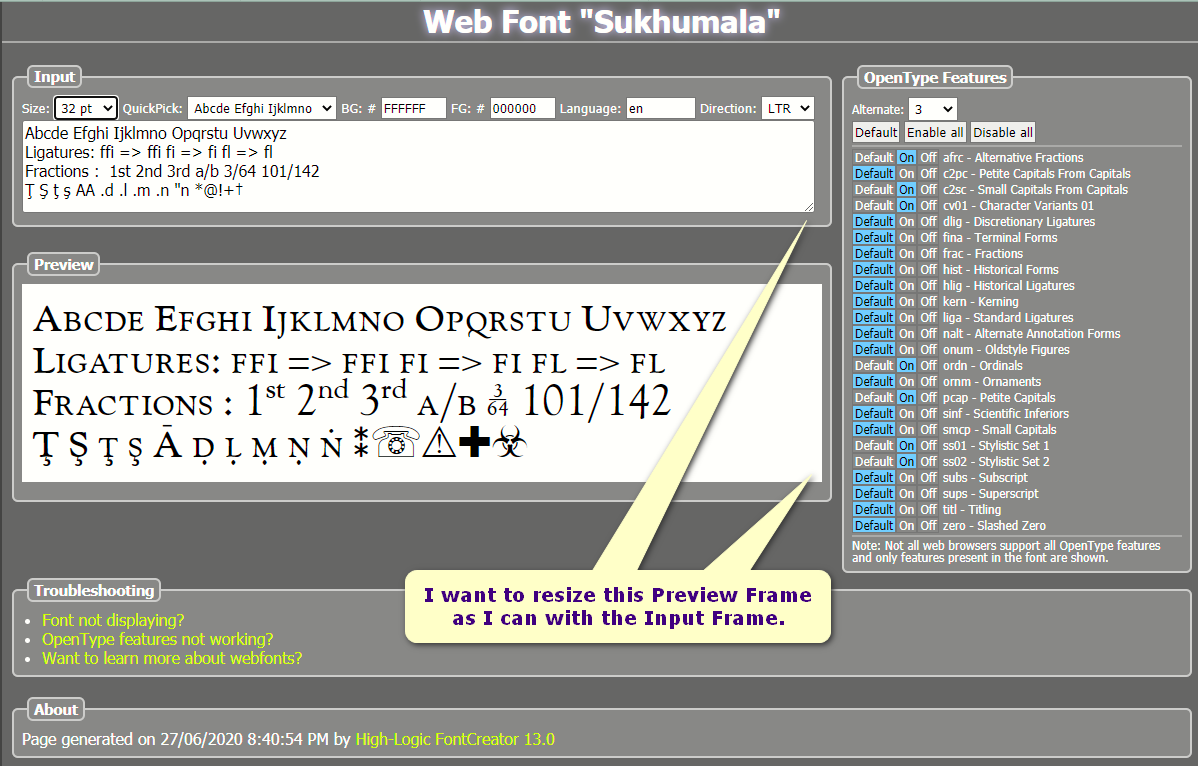Open Want to learn more about webfonts link

[x=172, y=658]
